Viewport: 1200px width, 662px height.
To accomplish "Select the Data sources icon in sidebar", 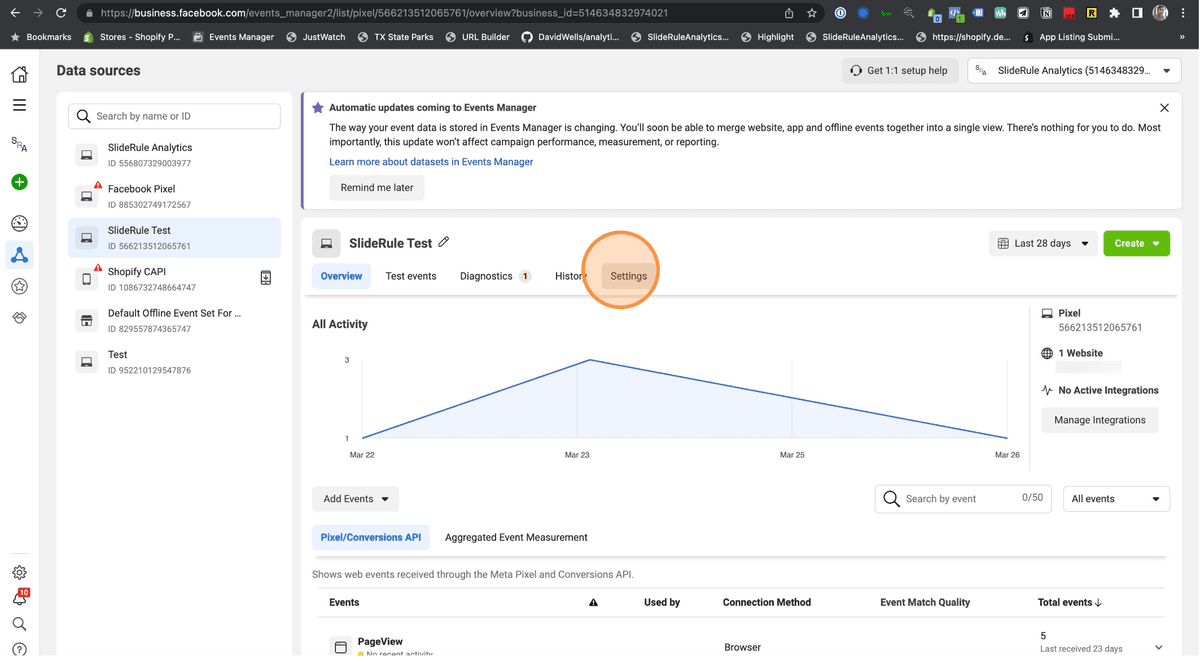I will click(x=19, y=255).
